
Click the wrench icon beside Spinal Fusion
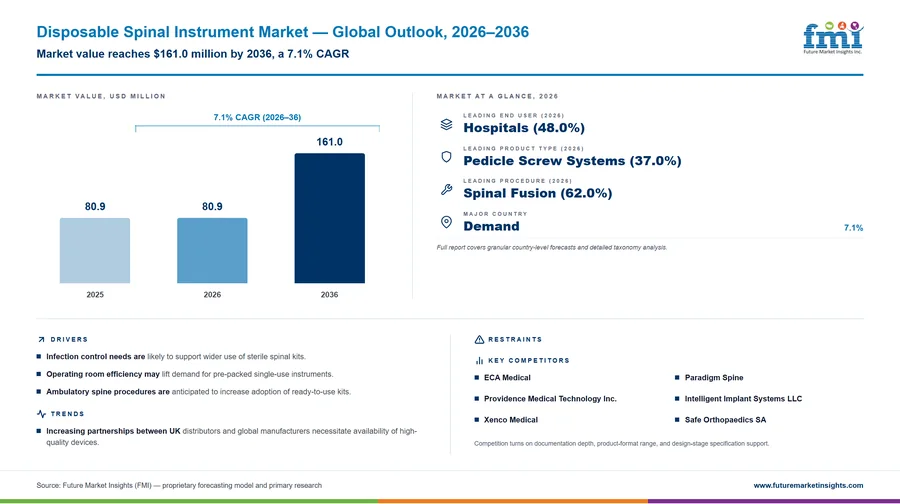click(x=446, y=189)
